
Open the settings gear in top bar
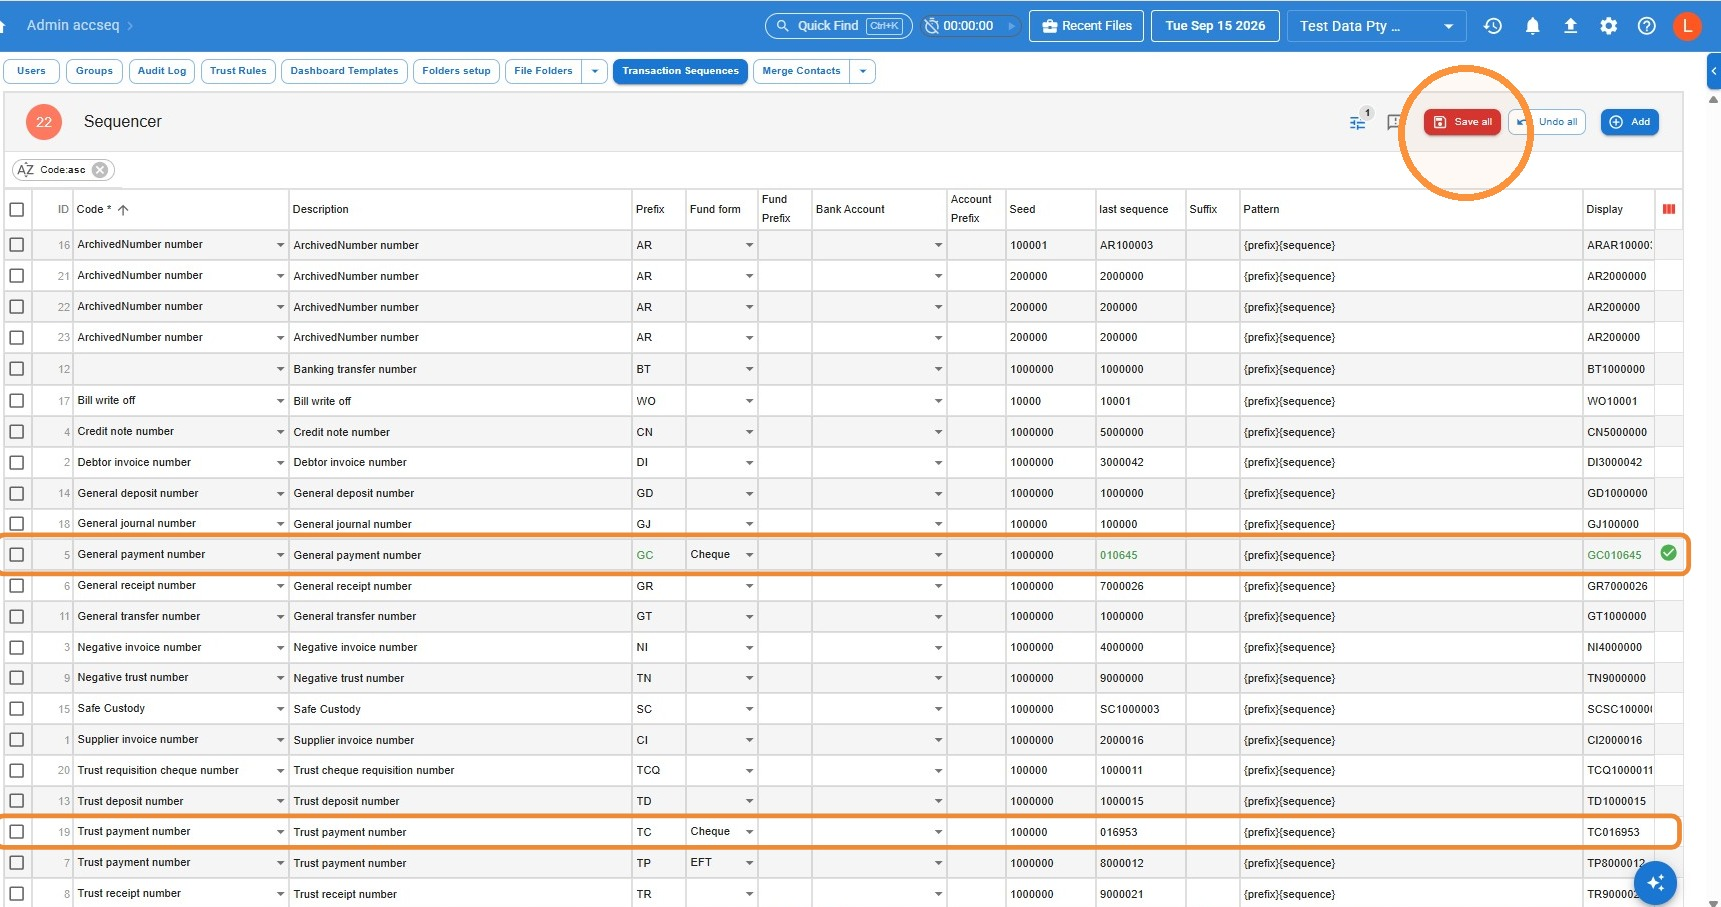click(1608, 26)
